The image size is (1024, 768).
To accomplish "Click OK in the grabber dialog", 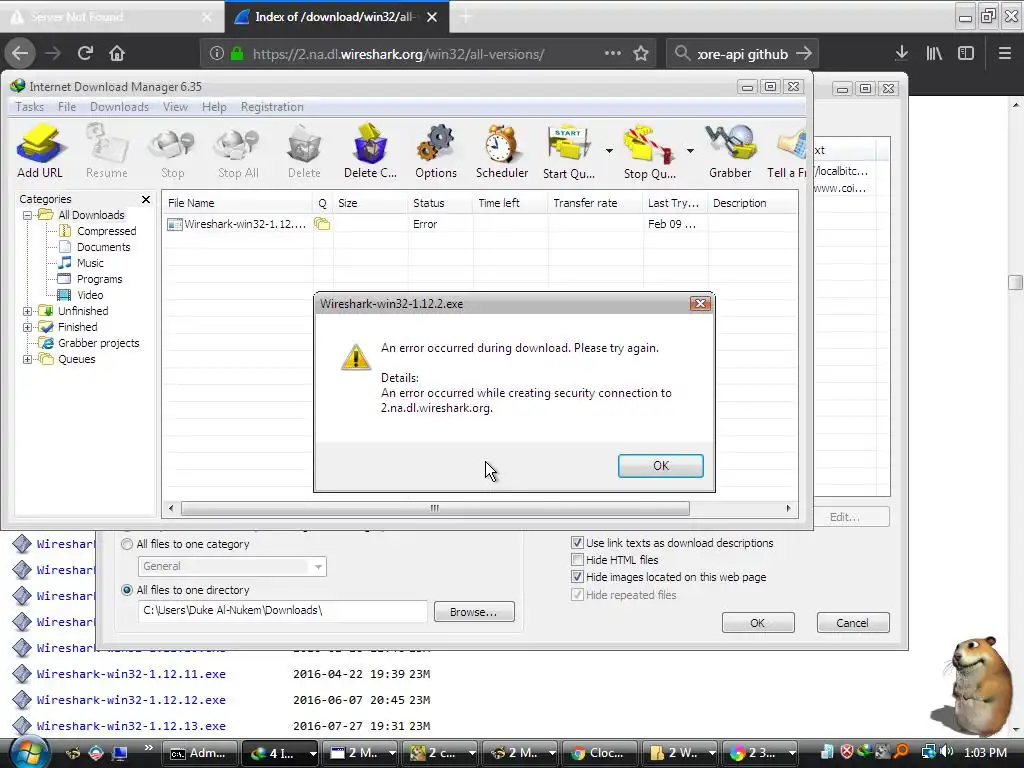I will click(x=758, y=622).
